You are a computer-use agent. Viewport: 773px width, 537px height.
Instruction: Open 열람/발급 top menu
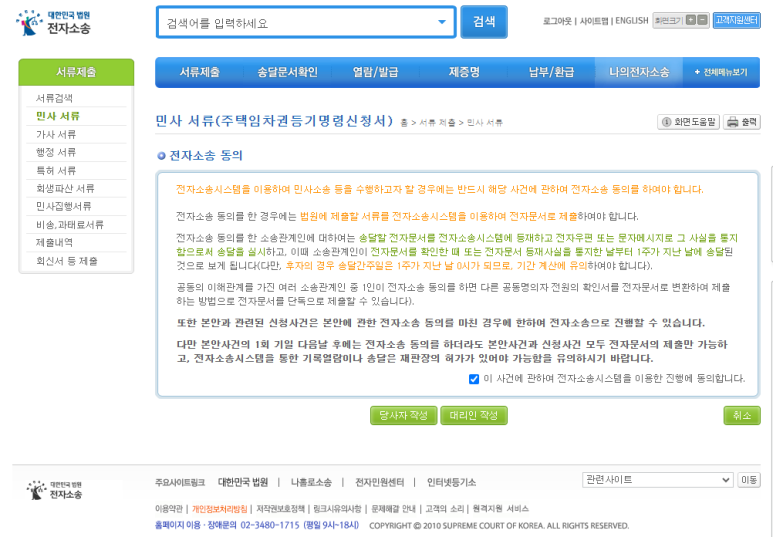coord(375,72)
